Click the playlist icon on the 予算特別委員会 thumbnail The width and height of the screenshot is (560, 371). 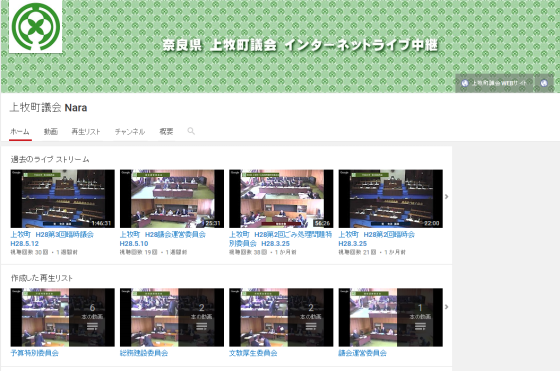92,326
